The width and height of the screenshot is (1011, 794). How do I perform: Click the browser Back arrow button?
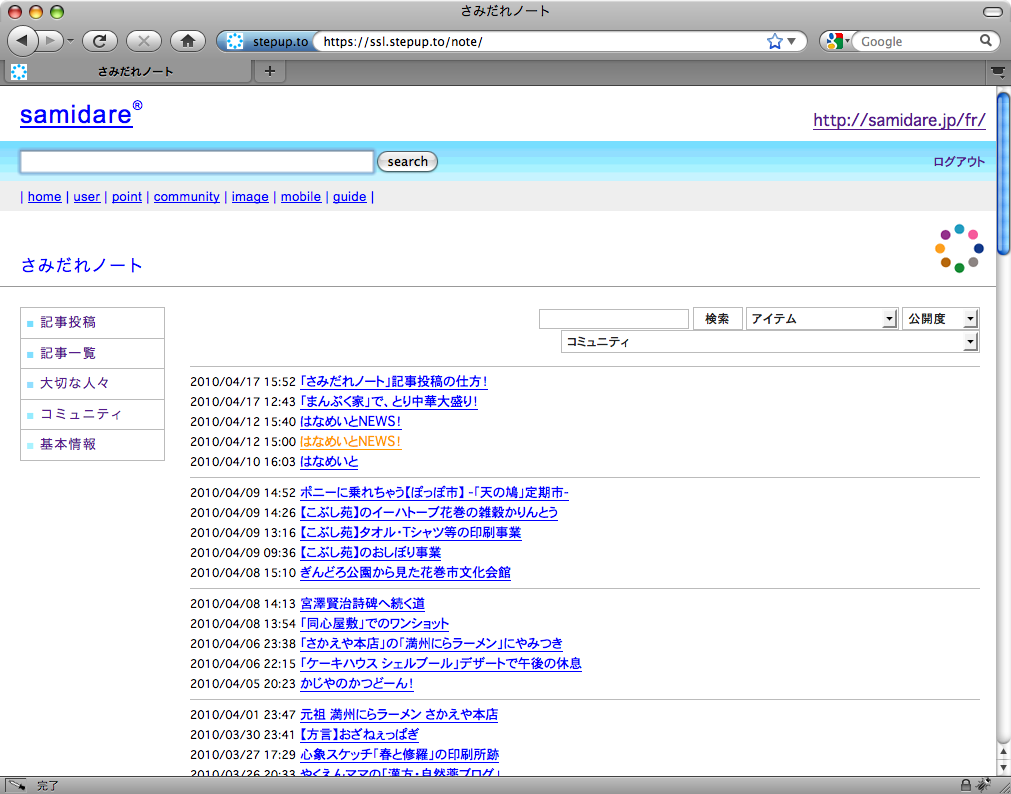pyautogui.click(x=24, y=41)
